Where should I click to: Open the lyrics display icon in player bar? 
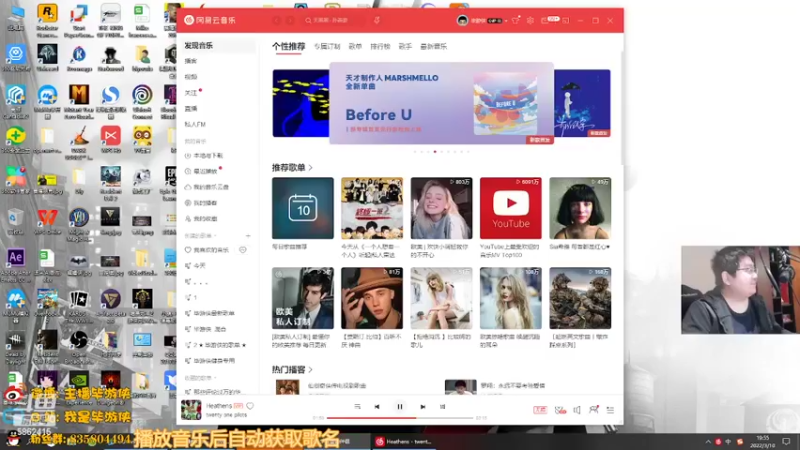point(442,407)
